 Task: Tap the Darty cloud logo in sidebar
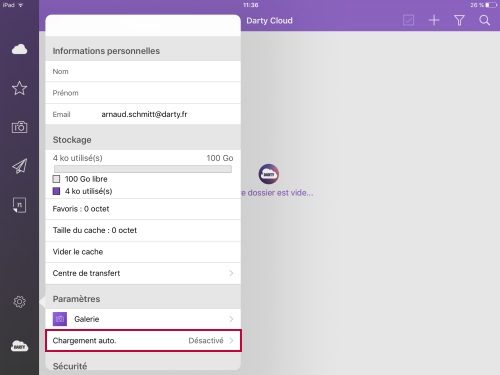coord(19,346)
